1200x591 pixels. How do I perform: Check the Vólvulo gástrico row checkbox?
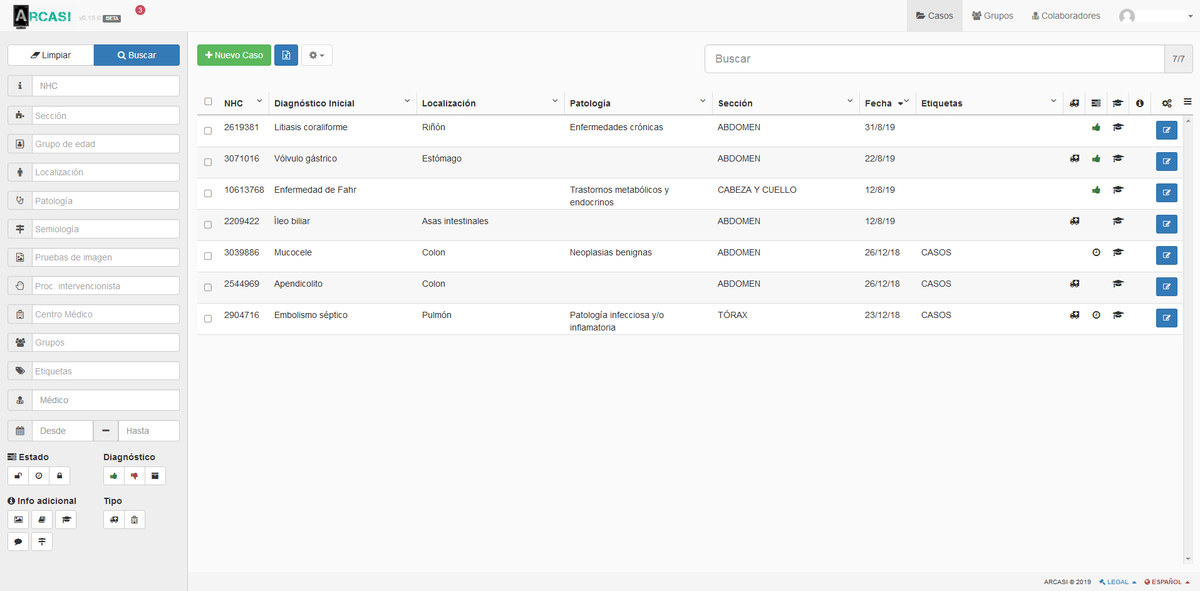(208, 162)
